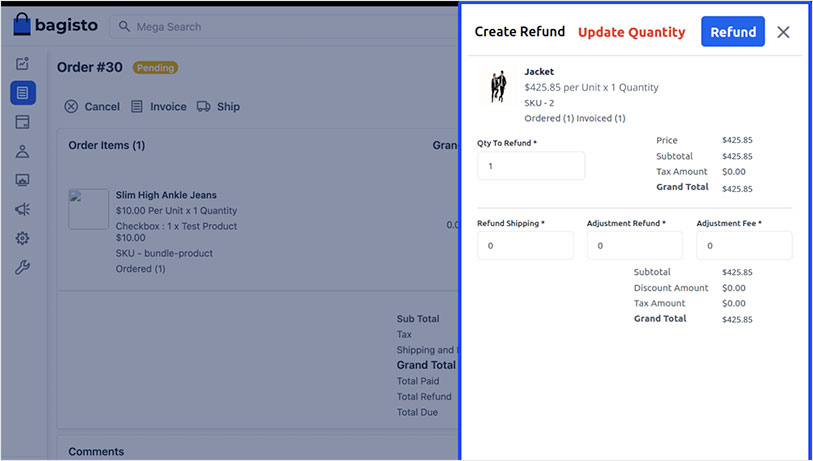Select the Sales orders sidebar icon
Image resolution: width=813 pixels, height=461 pixels.
(x=23, y=93)
